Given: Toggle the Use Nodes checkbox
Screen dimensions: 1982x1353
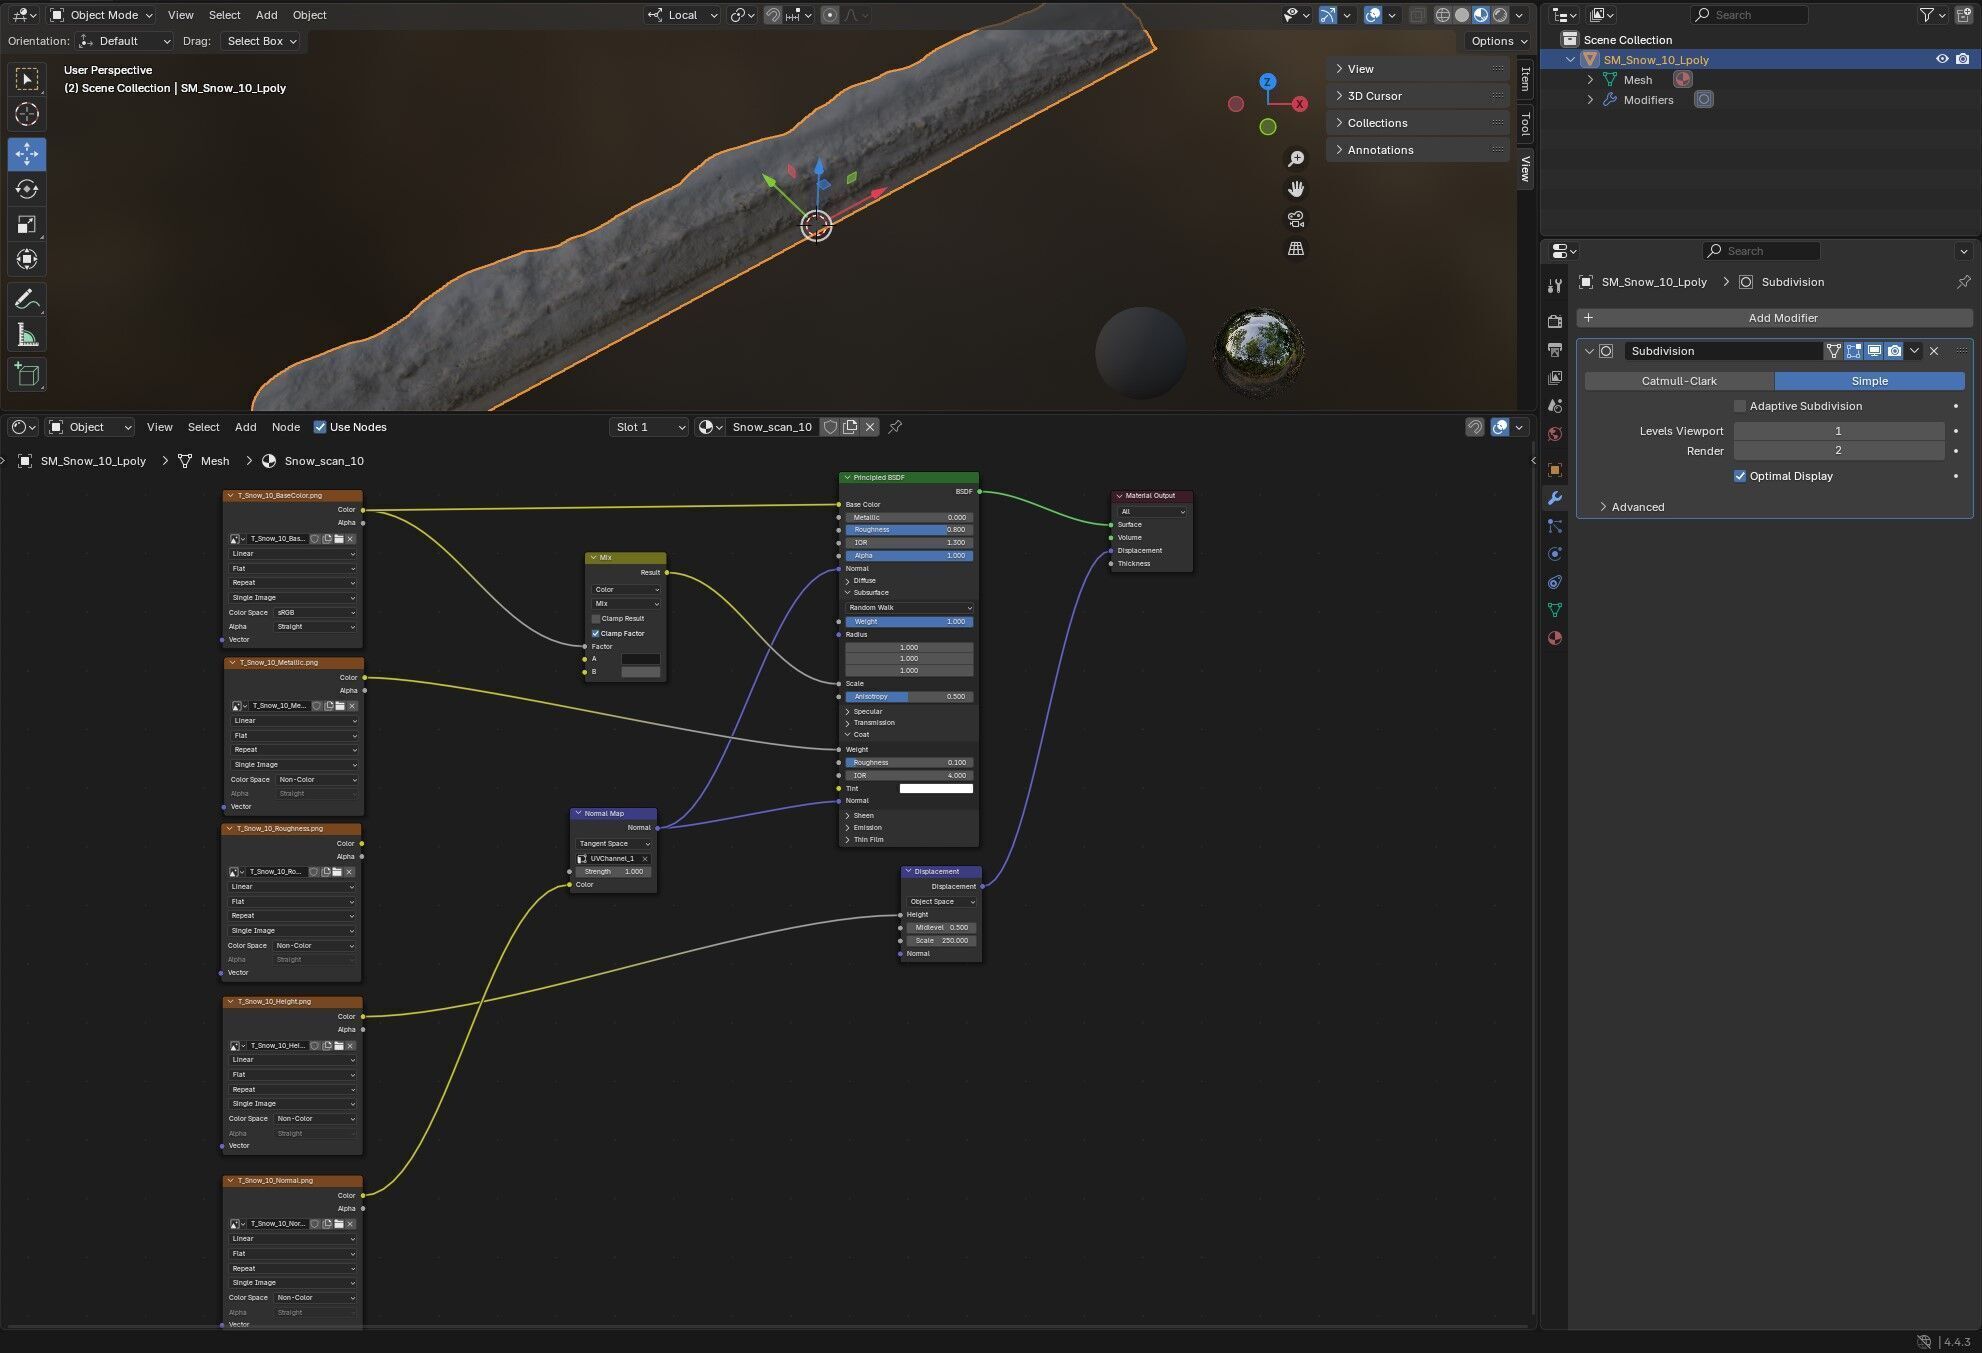Looking at the screenshot, I should point(320,427).
